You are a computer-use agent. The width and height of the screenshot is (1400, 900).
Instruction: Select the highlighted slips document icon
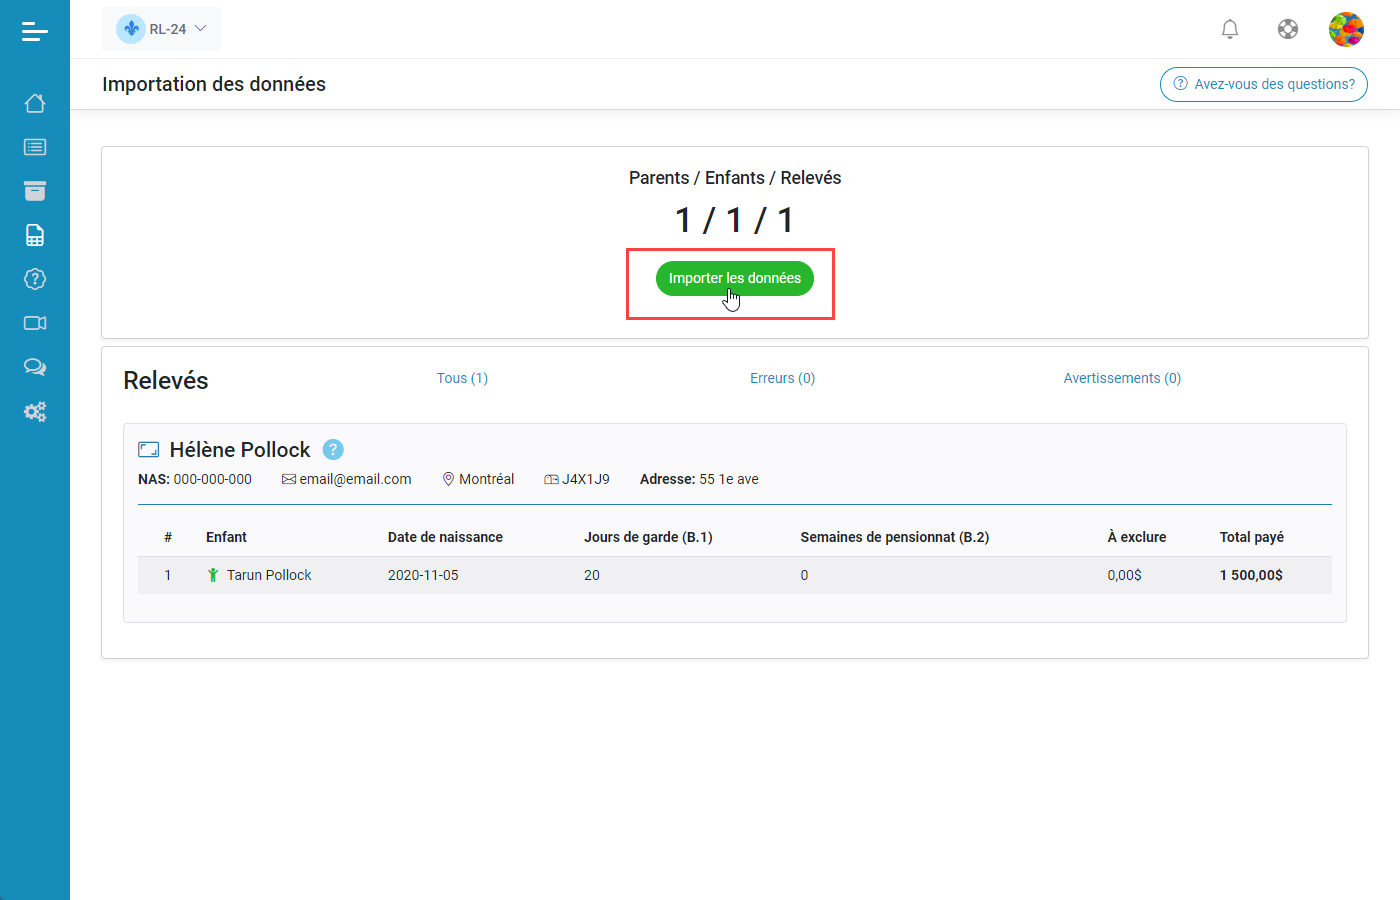click(35, 234)
